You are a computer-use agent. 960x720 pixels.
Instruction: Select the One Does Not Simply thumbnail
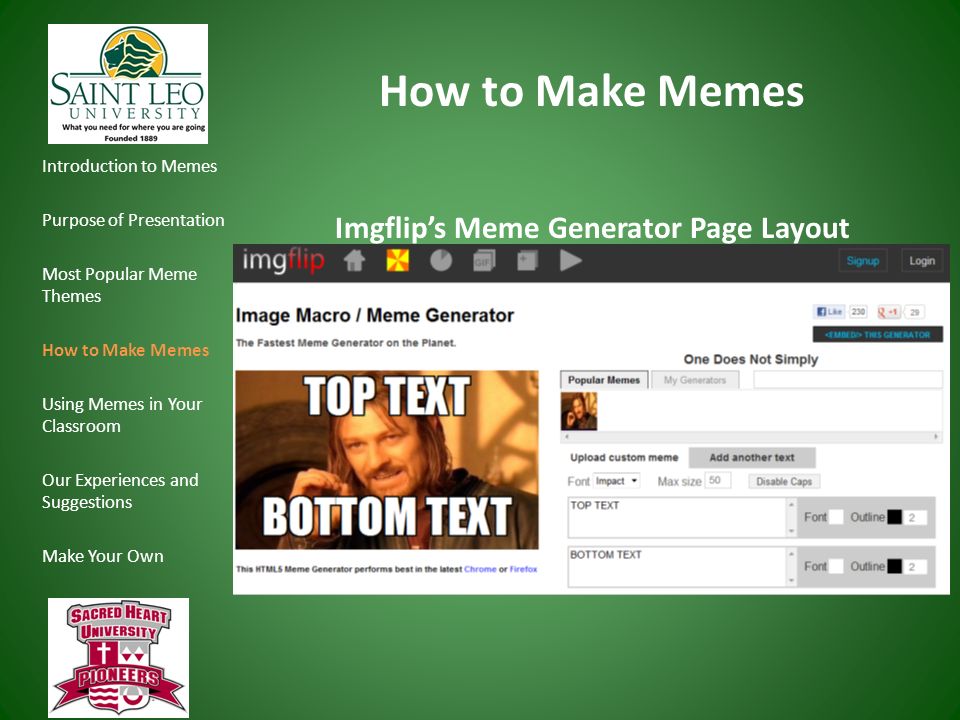pos(579,411)
